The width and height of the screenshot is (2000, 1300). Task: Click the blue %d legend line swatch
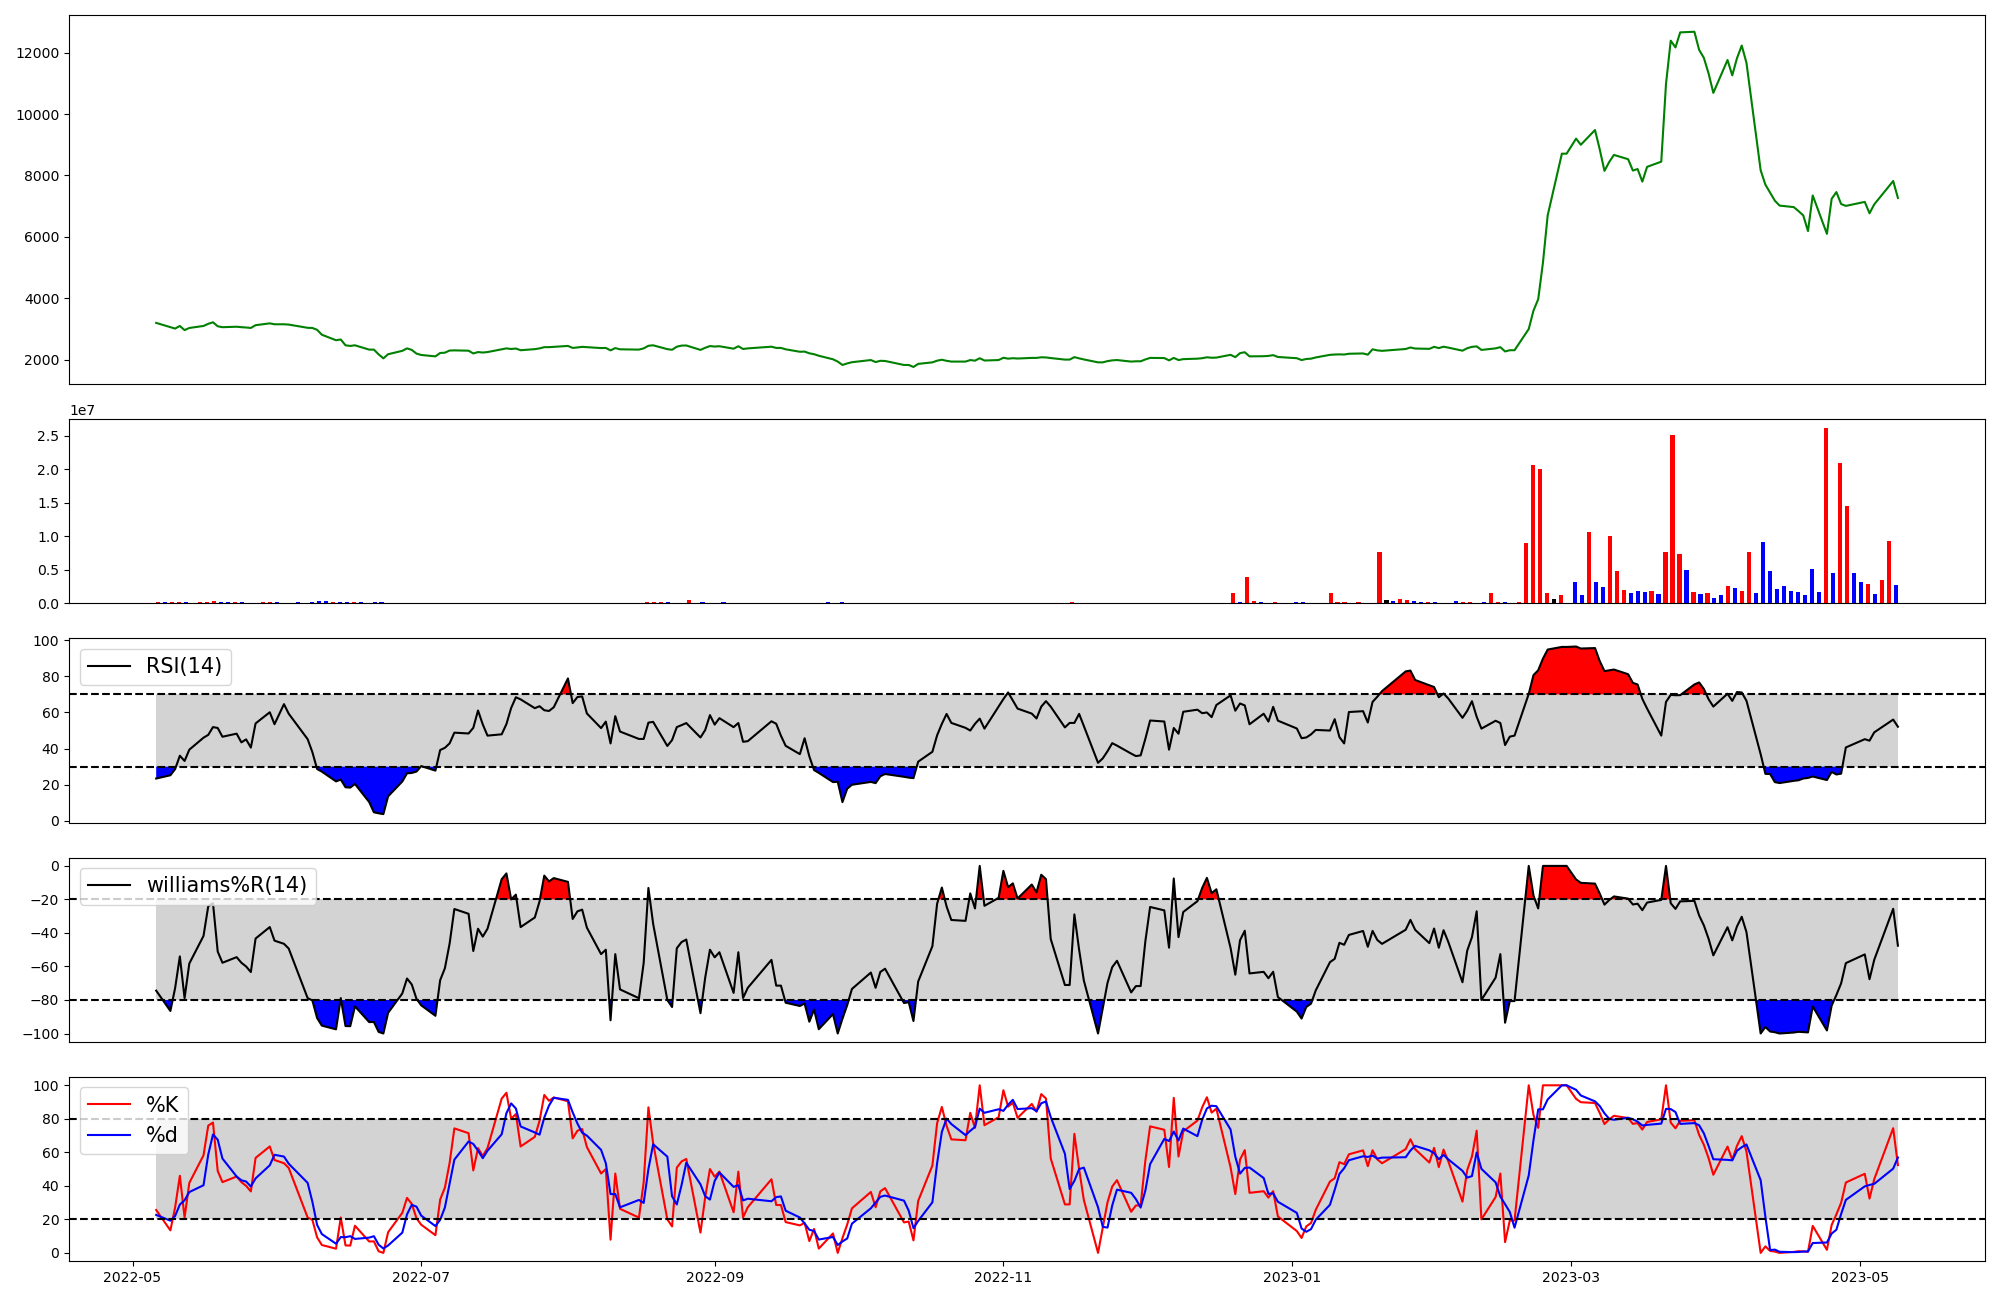click(110, 1135)
